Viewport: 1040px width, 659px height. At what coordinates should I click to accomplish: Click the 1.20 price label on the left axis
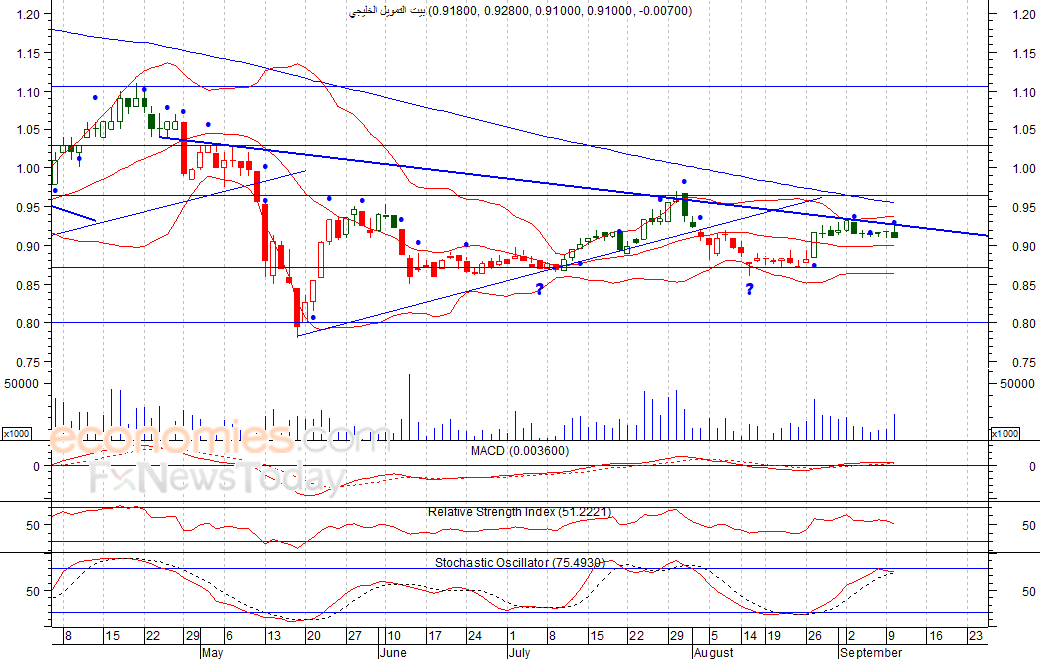click(29, 14)
